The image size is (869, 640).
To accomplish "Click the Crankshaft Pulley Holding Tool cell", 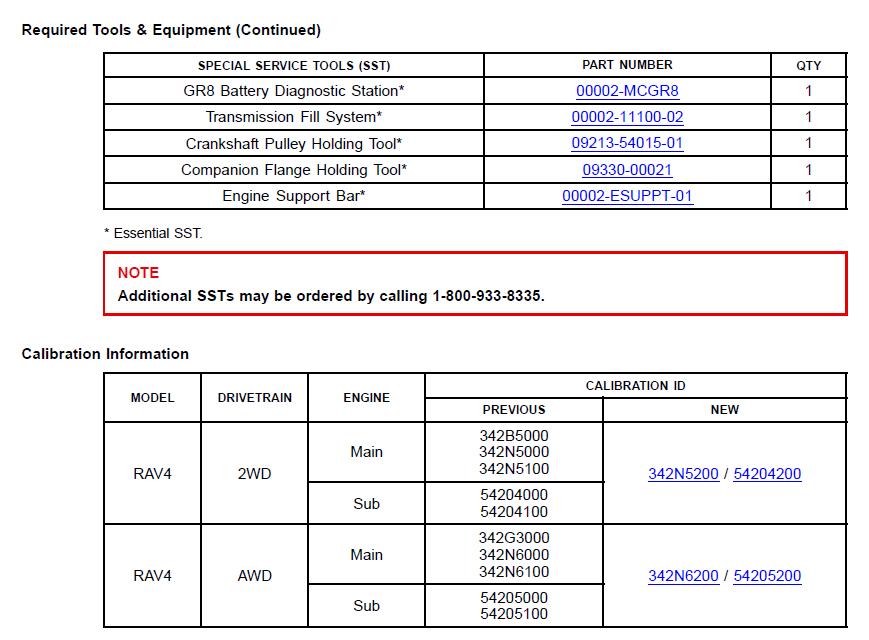I will coord(294,144).
